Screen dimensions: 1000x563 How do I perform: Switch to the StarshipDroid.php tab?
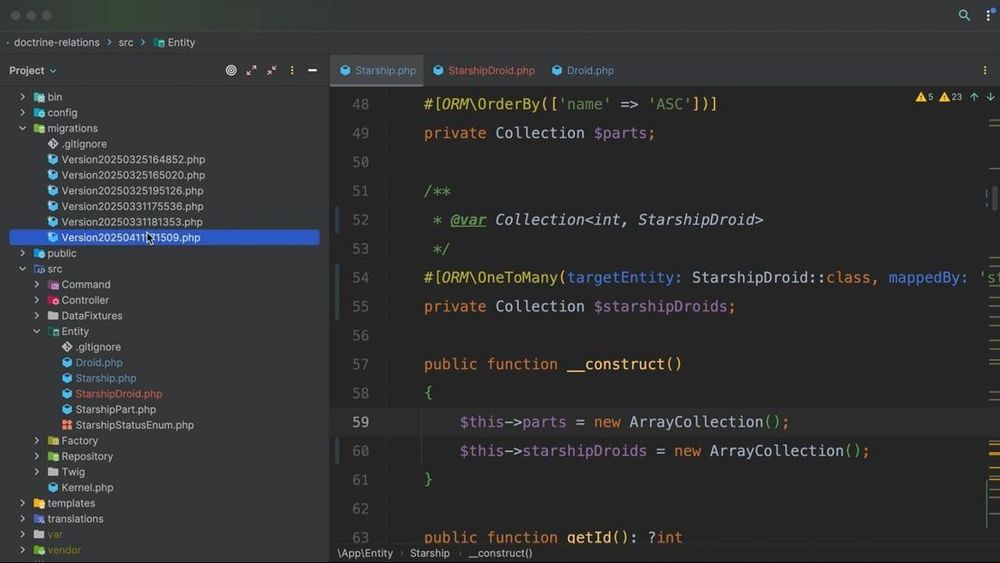pos(484,70)
